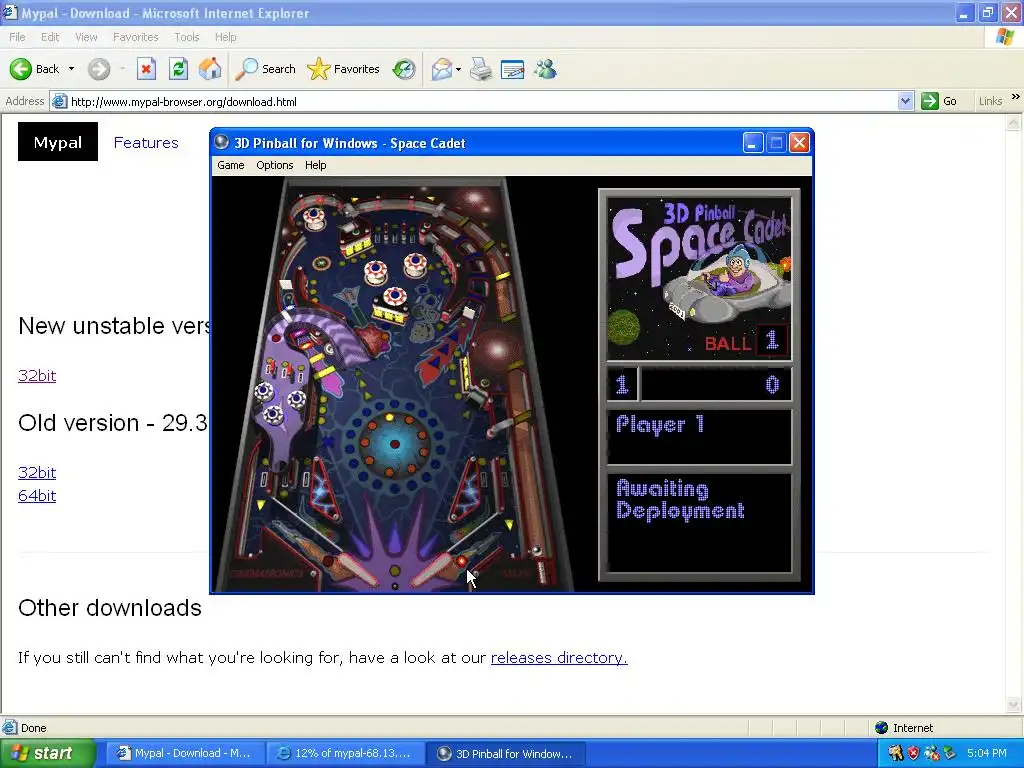Viewport: 1024px width, 768px height.
Task: Click the Messenger tray icon with red X
Action: pos(931,754)
